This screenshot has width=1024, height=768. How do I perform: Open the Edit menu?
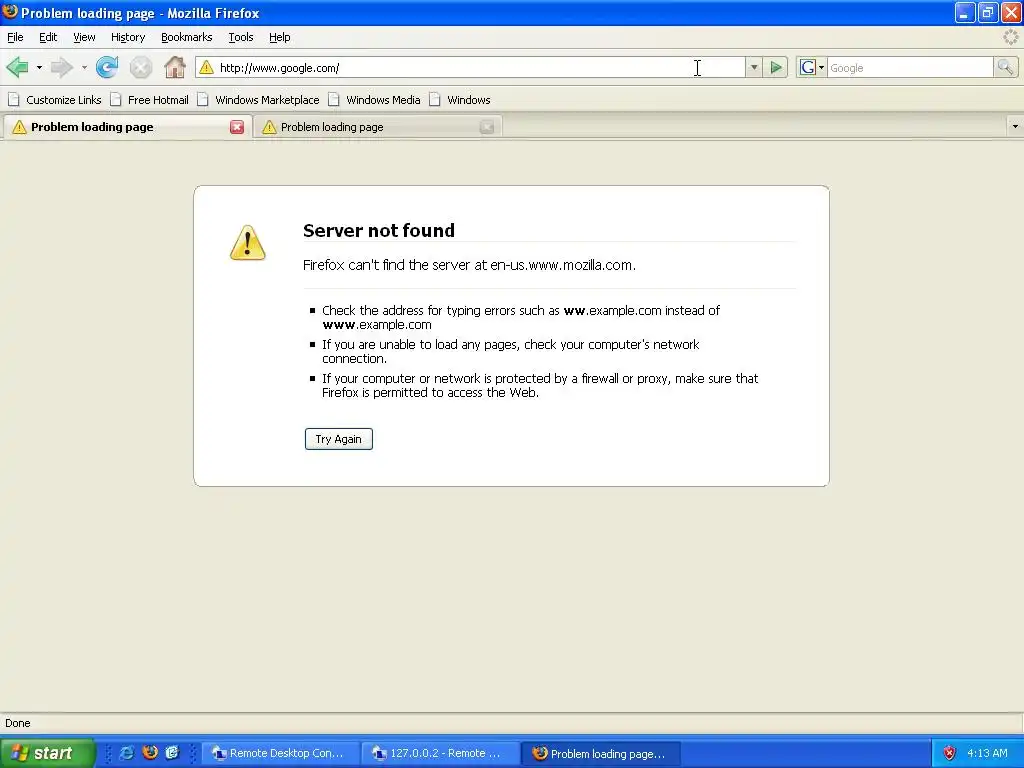tap(48, 37)
